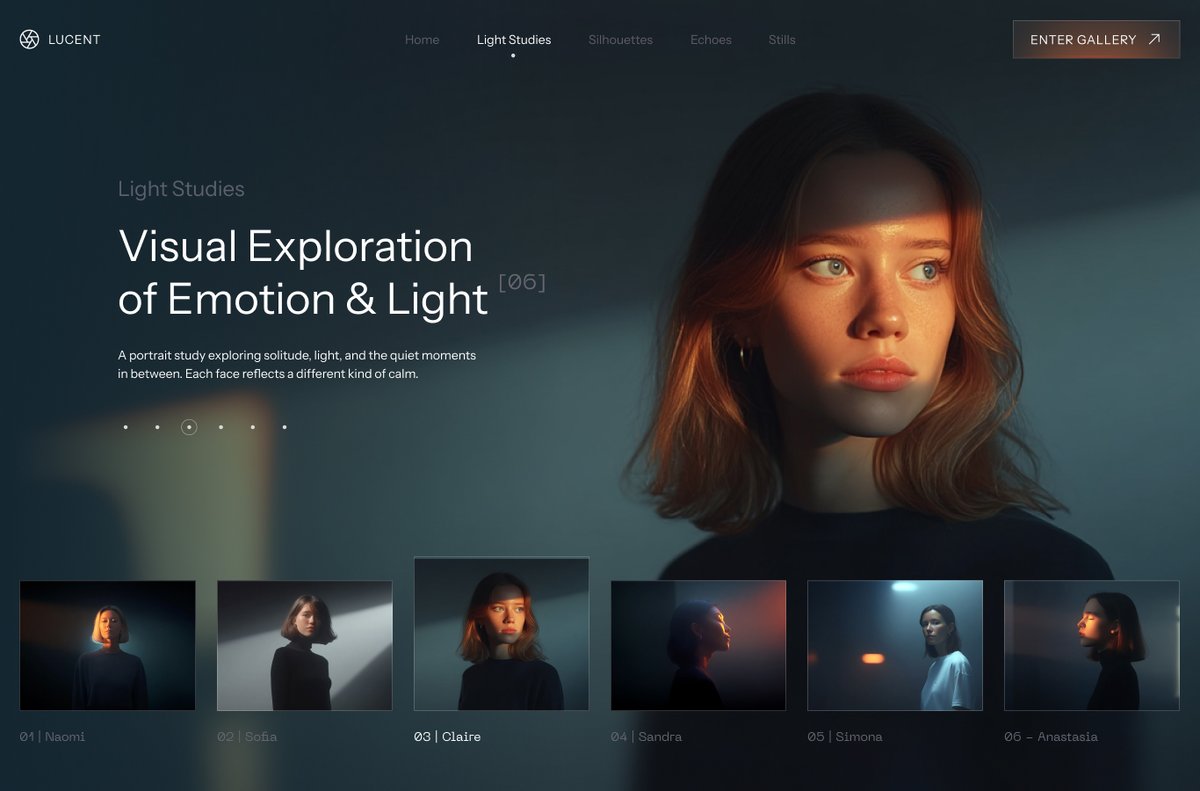The image size is (1200, 791).
Task: Jump to the last slide via final dot
Action: [284, 427]
